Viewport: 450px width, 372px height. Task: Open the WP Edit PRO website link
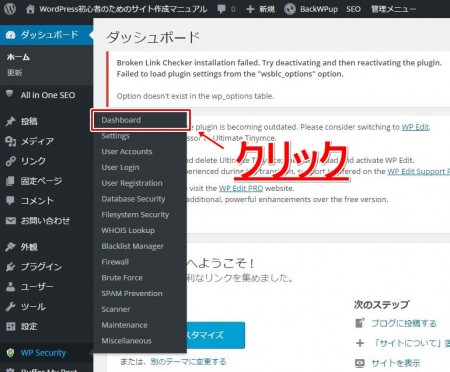[241, 188]
